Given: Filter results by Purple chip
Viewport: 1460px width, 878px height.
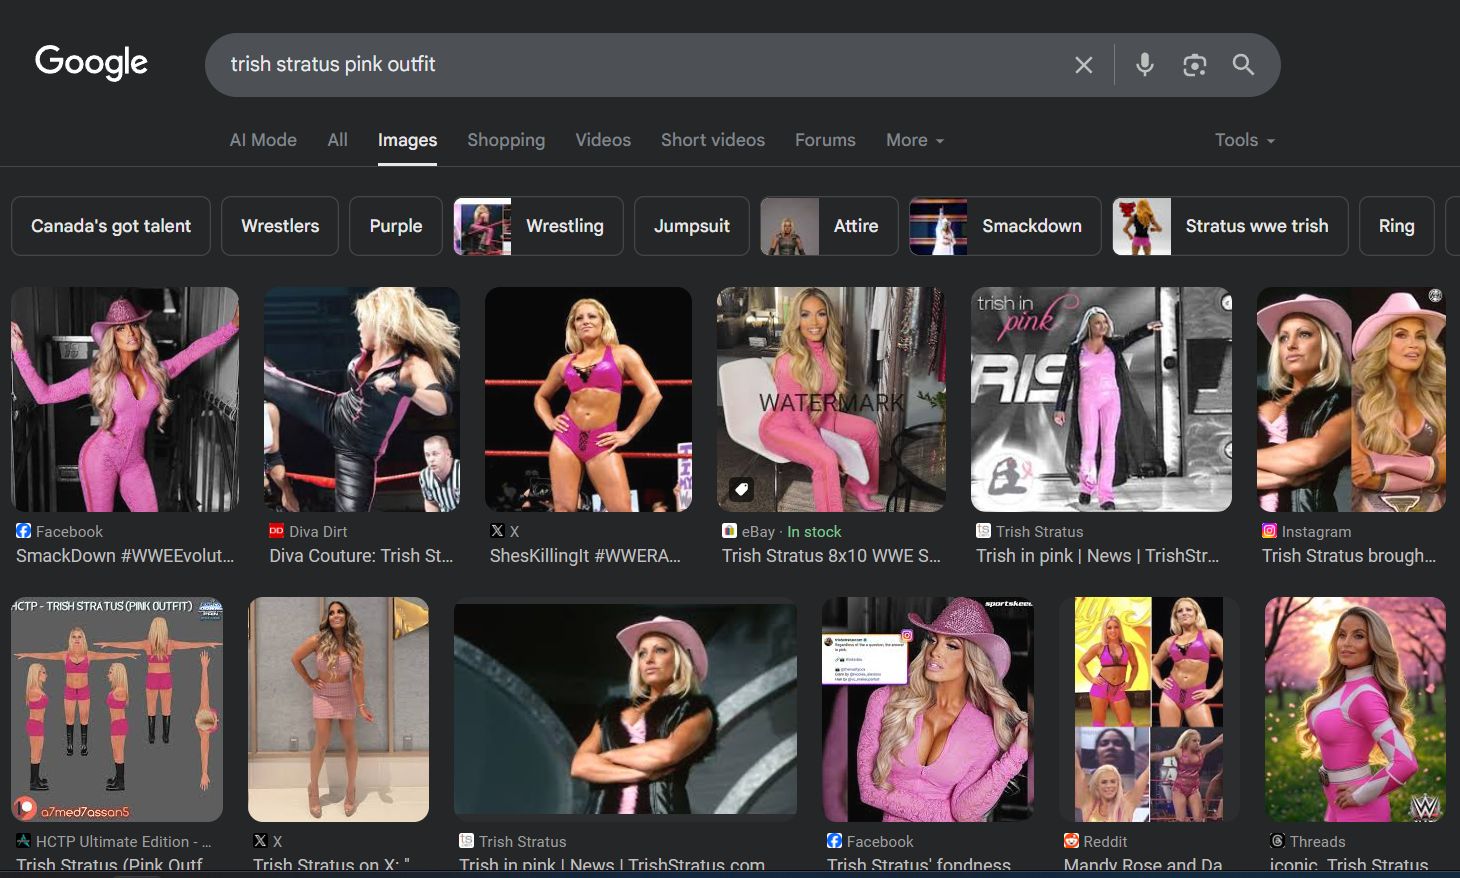Looking at the screenshot, I should coord(396,226).
